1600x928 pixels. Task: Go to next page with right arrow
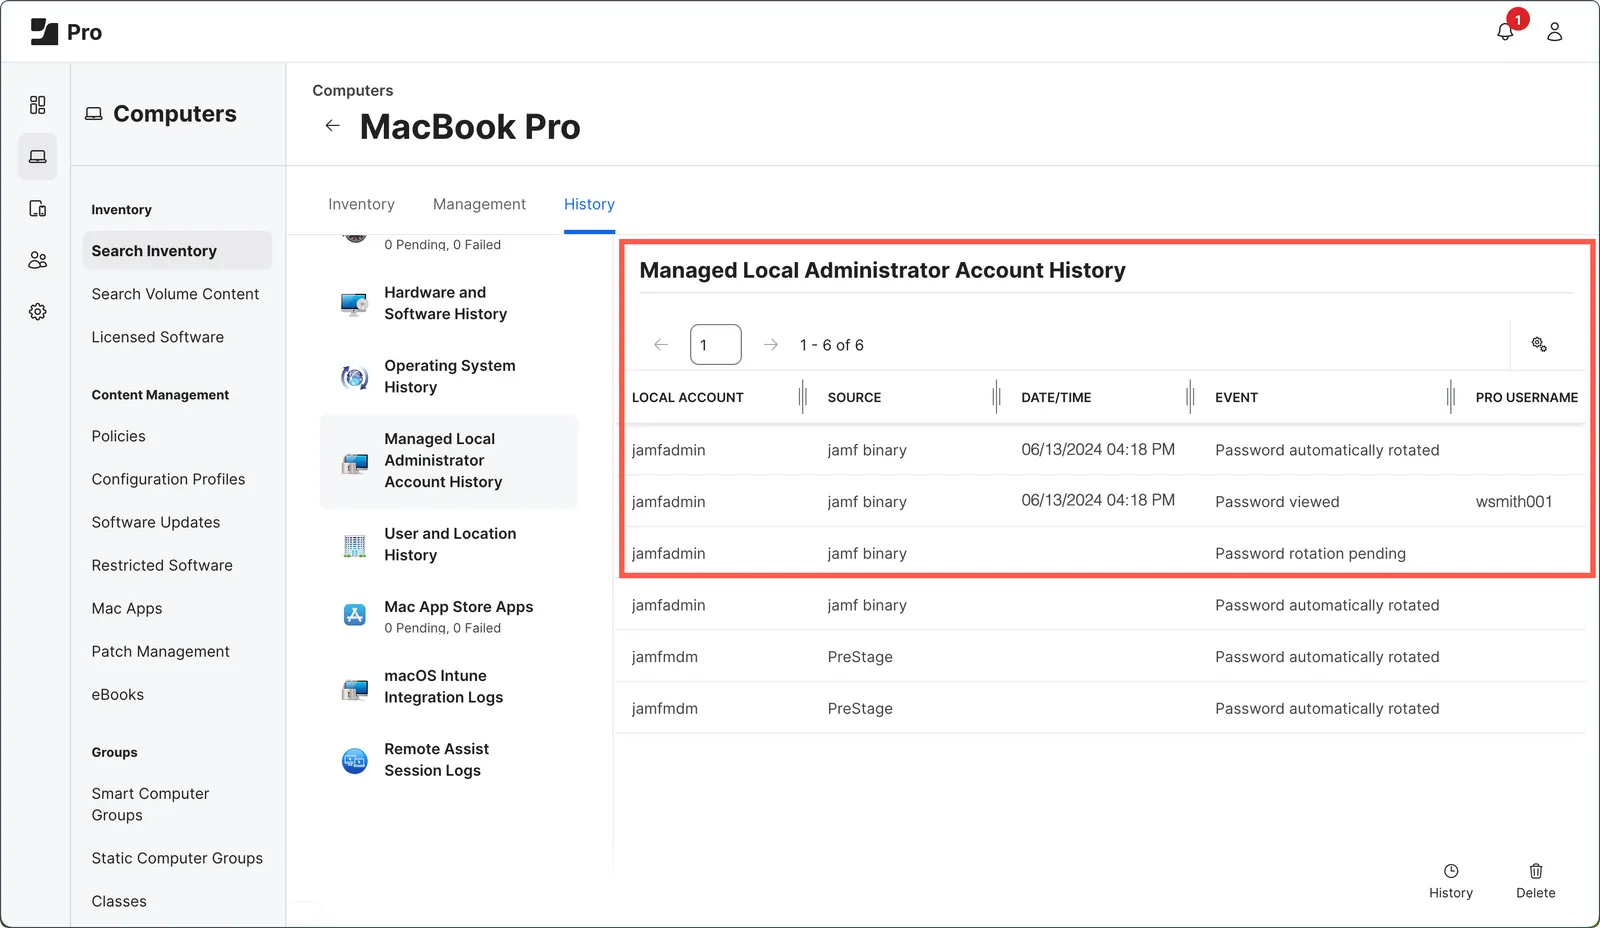pyautogui.click(x=770, y=344)
